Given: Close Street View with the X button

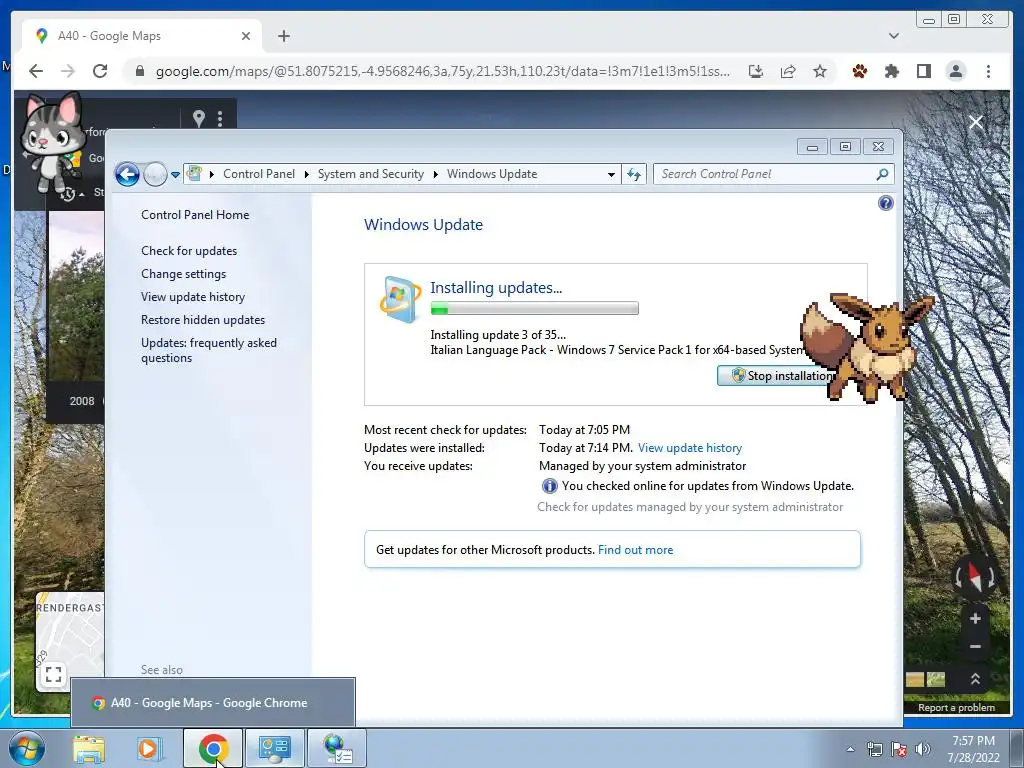Looking at the screenshot, I should (976, 122).
